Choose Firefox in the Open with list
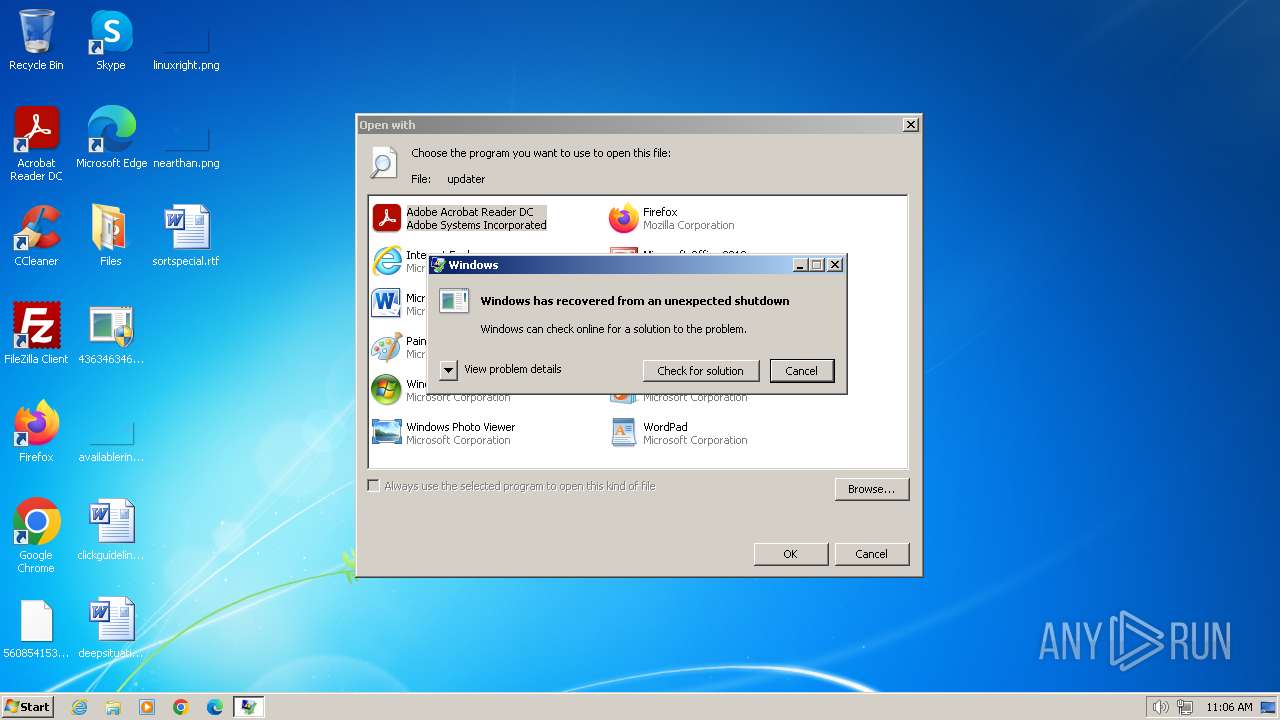1280x720 pixels. tap(672, 218)
